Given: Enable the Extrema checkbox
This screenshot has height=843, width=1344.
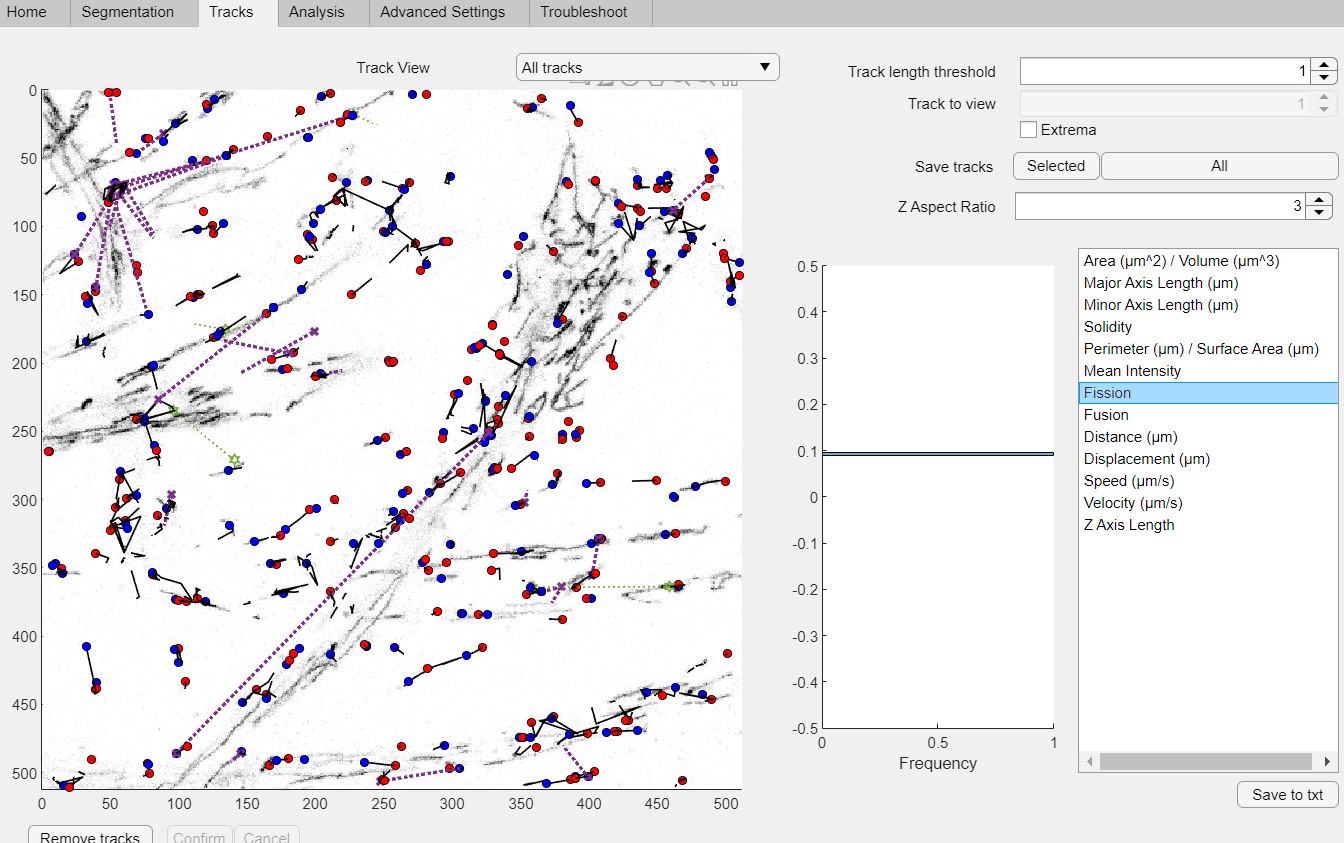Looking at the screenshot, I should pyautogui.click(x=1028, y=129).
